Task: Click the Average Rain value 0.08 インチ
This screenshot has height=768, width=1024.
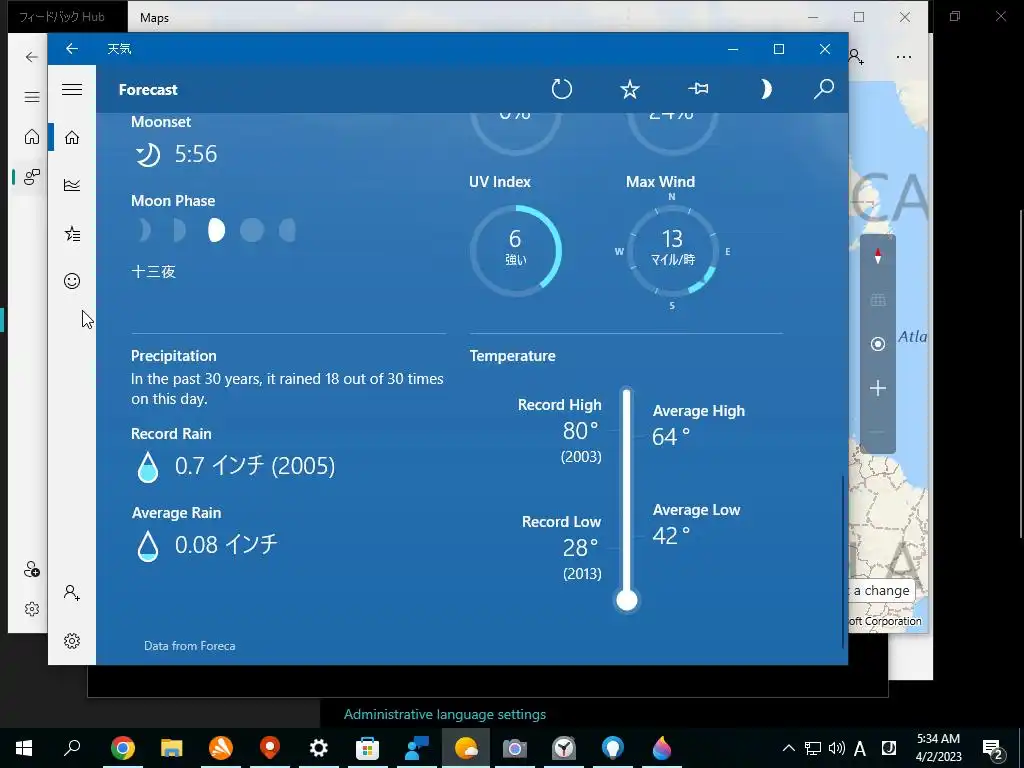Action: pos(226,545)
